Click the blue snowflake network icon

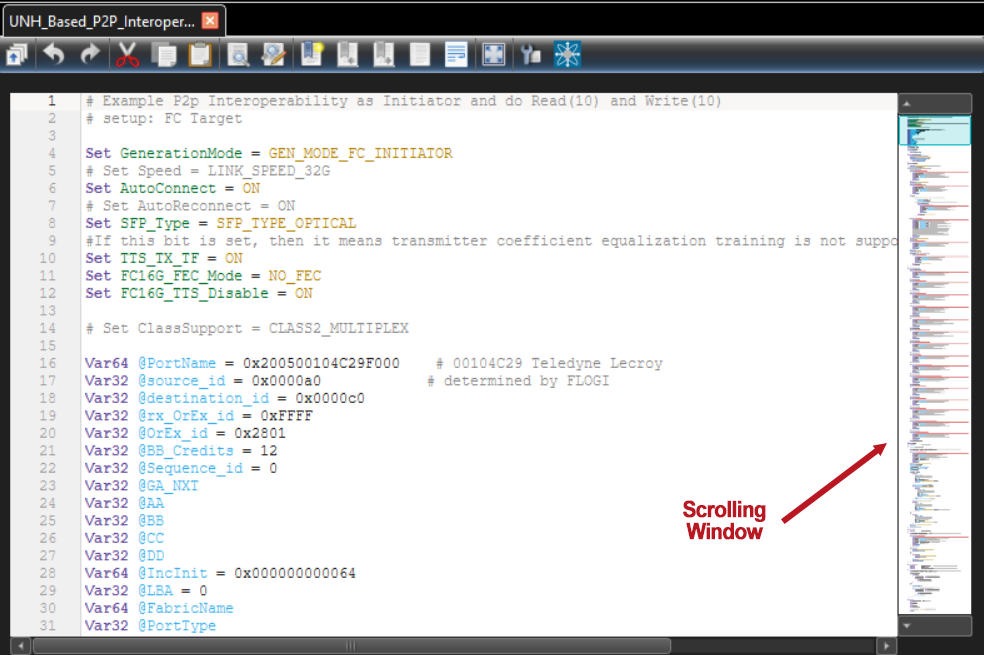click(x=568, y=55)
